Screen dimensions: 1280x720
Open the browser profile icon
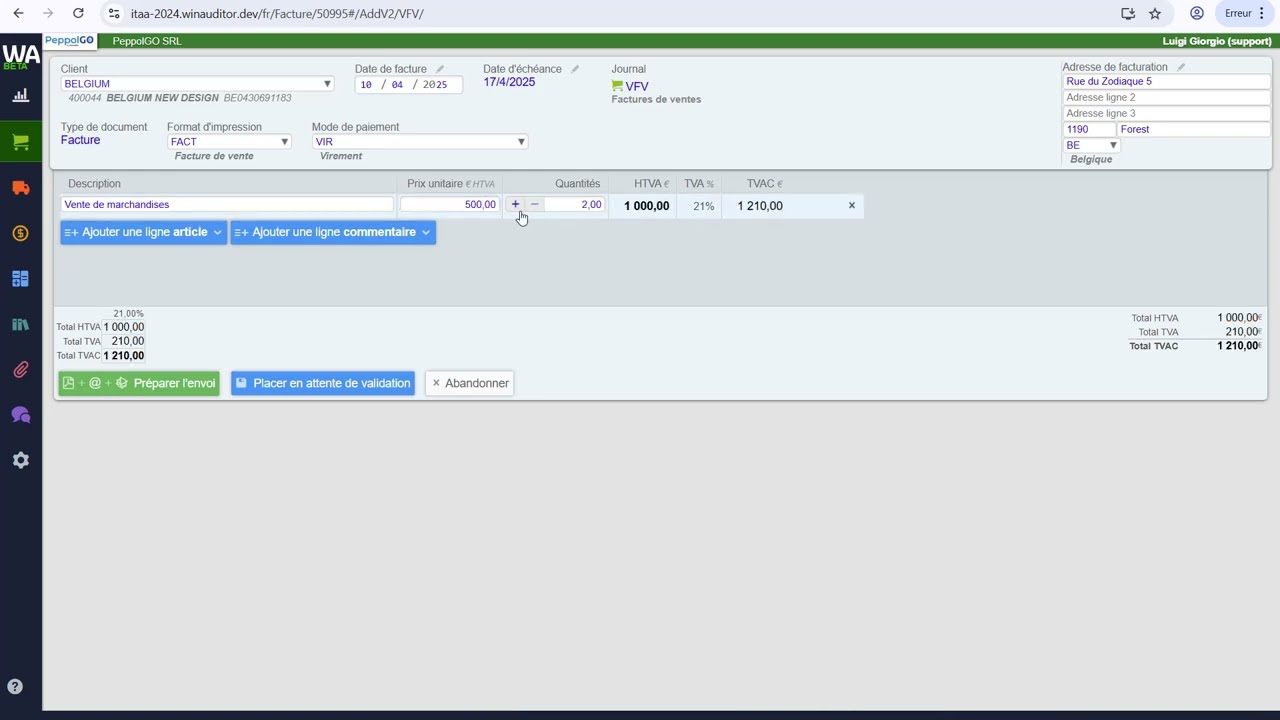pos(1196,13)
